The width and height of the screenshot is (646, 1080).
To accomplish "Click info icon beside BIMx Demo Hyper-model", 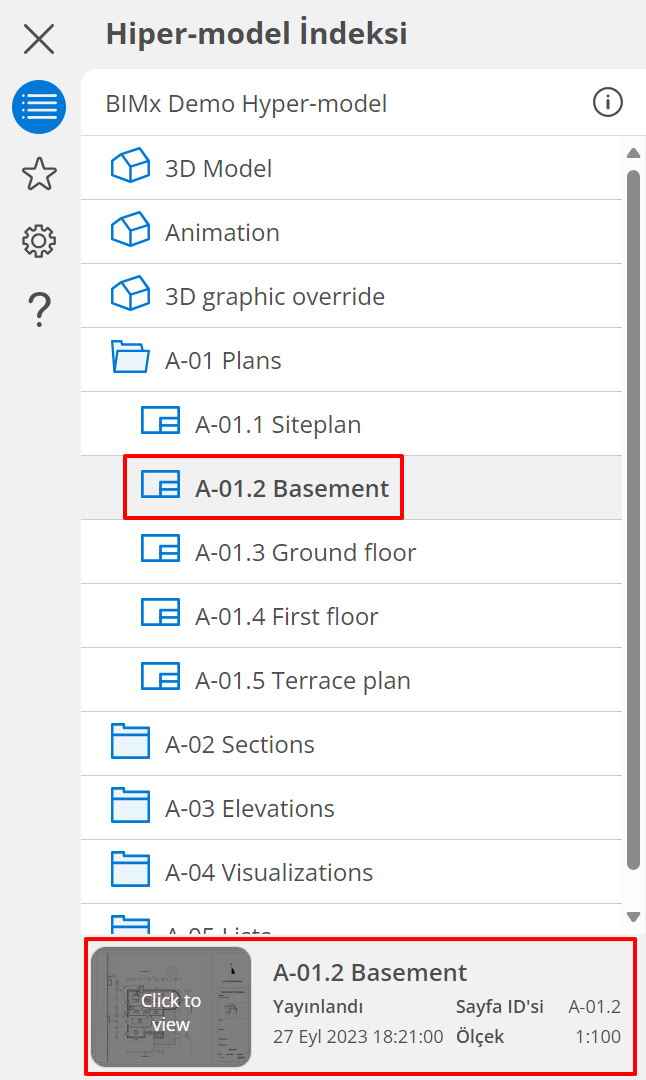I will (607, 102).
